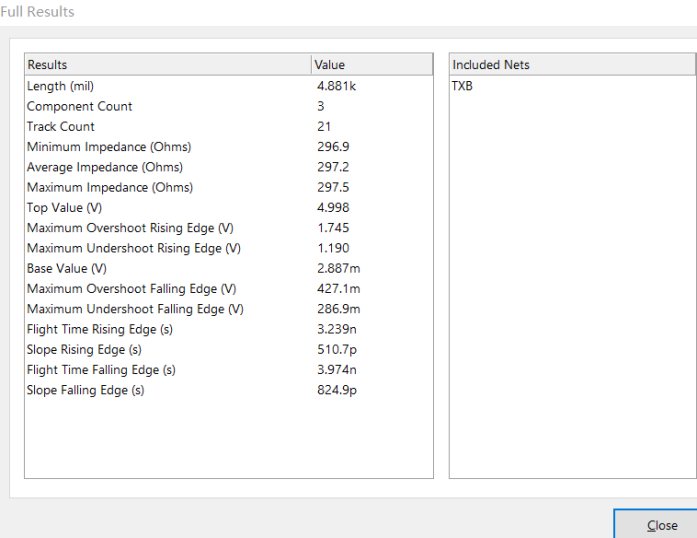Click the 4.998 top value cell
Image resolution: width=697 pixels, height=538 pixels.
pos(333,208)
